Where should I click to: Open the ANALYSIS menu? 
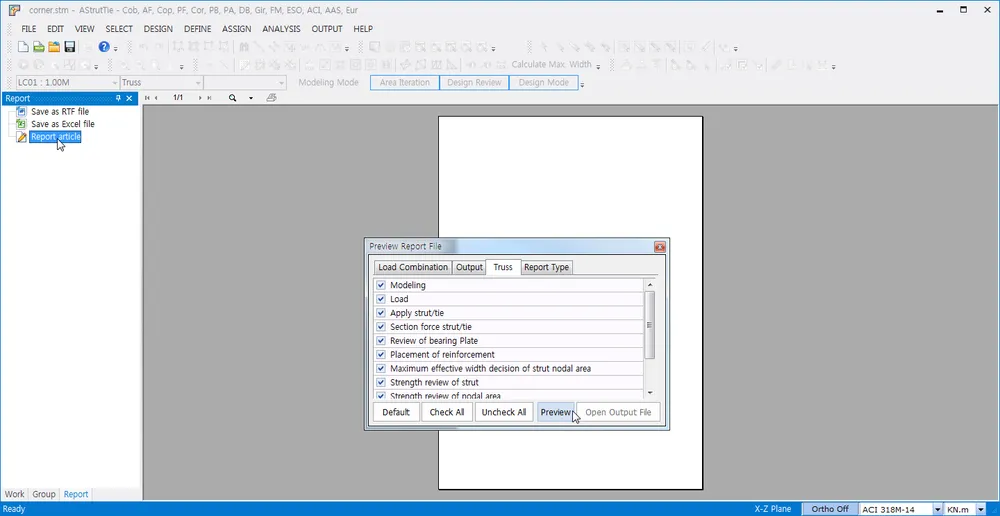click(281, 29)
